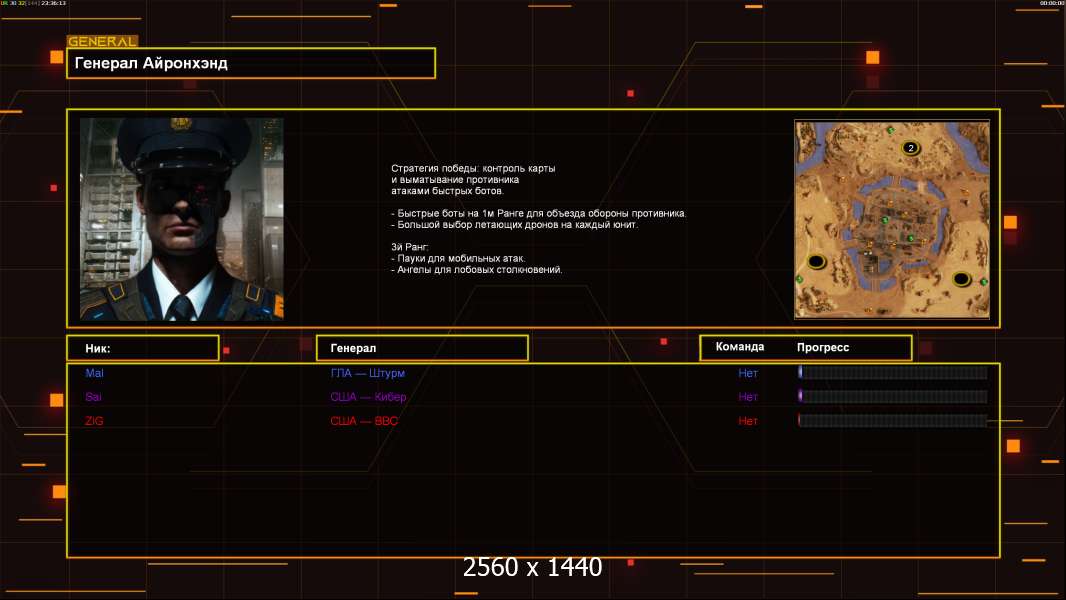Viewport: 1066px width, 600px height.
Task: Click the General Ironhand portrait image
Action: [x=181, y=219]
